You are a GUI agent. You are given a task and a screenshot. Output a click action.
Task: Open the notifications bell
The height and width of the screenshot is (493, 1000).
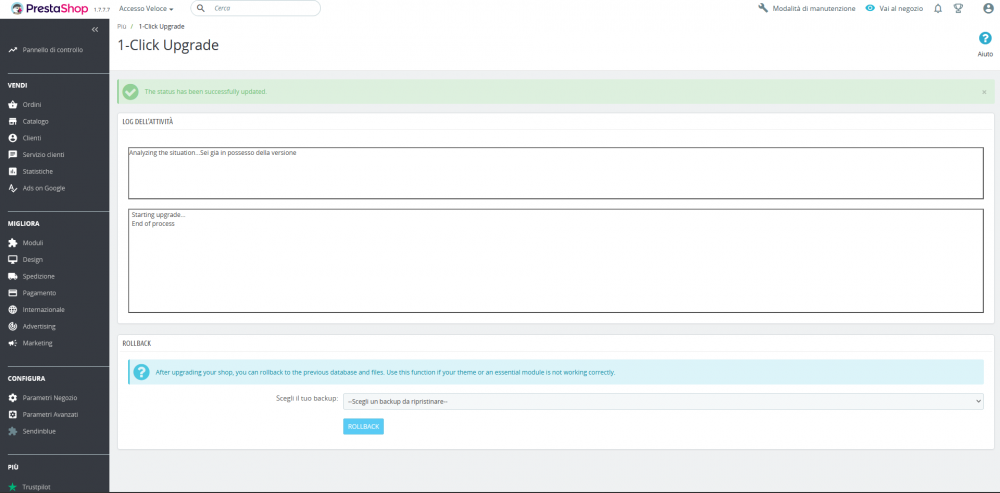pos(938,9)
